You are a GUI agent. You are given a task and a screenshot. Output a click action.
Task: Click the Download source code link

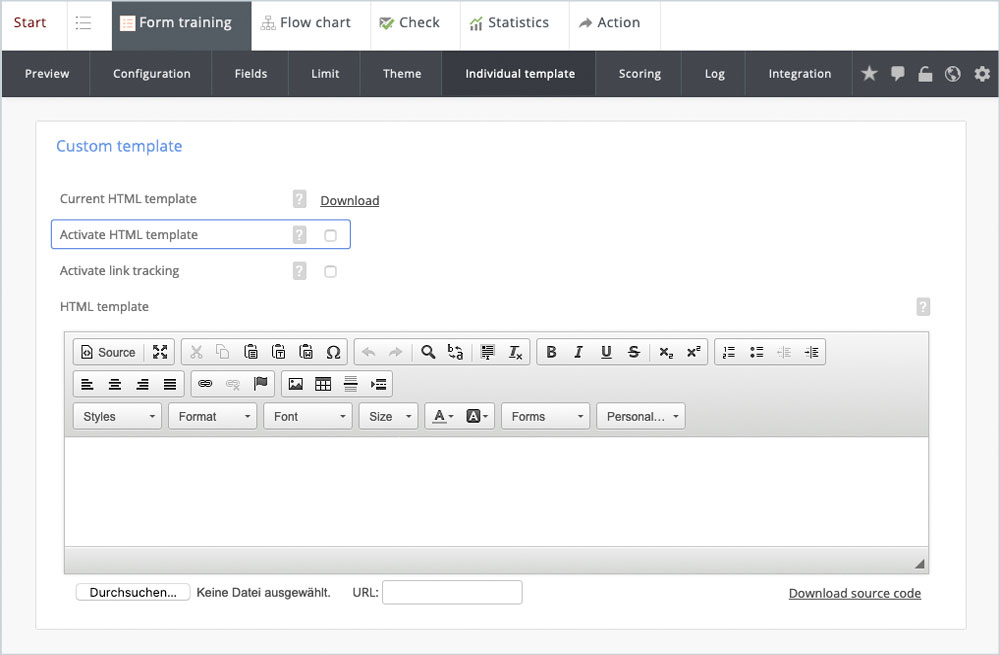(854, 594)
